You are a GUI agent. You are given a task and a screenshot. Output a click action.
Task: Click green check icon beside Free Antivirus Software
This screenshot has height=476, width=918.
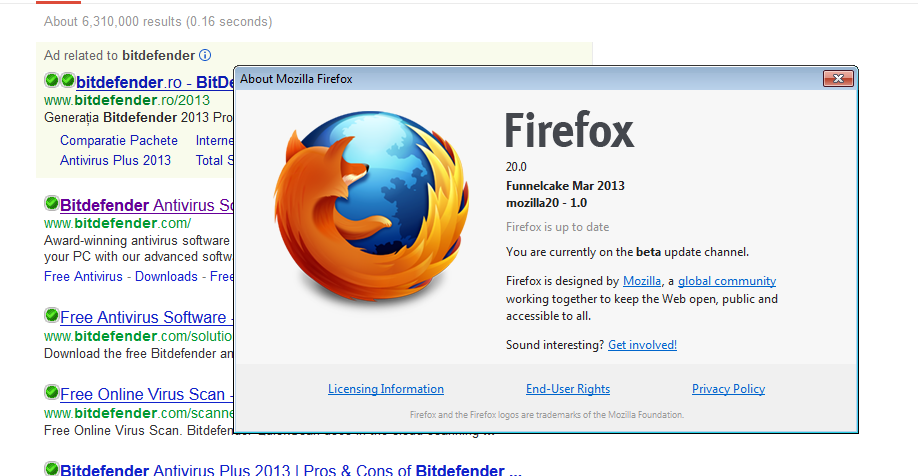coord(52,316)
